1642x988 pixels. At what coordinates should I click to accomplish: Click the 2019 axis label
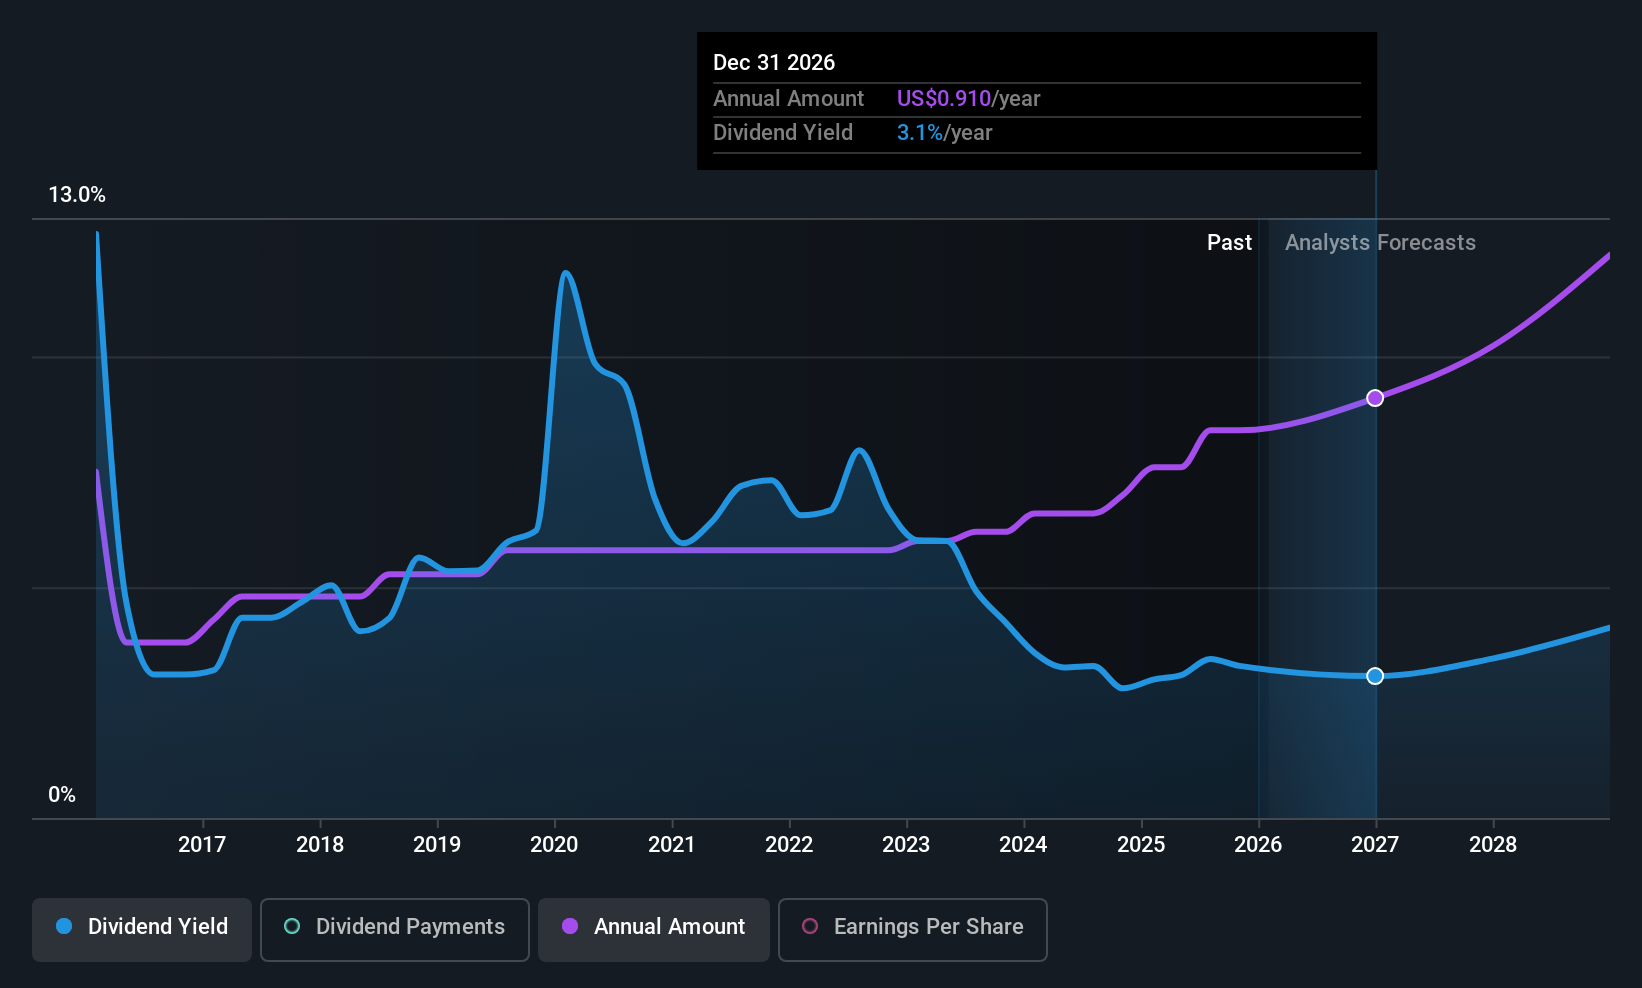437,844
